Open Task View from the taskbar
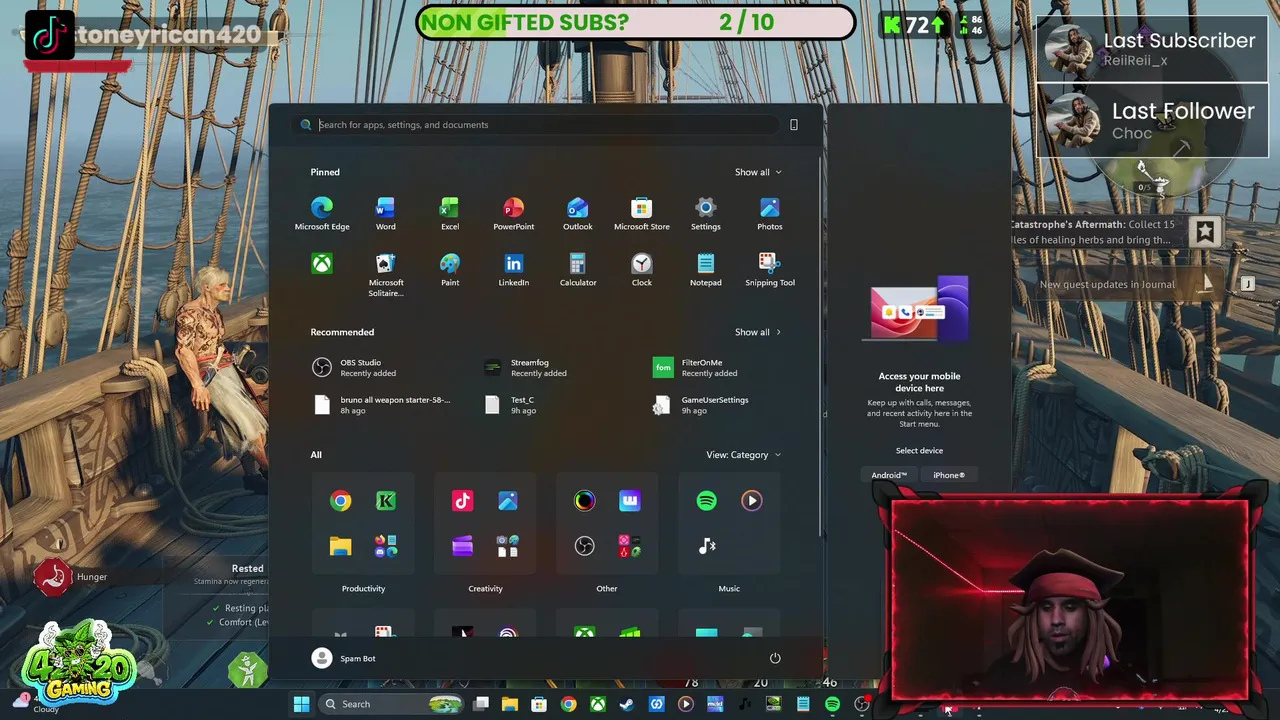This screenshot has height=720, width=1280. point(481,704)
